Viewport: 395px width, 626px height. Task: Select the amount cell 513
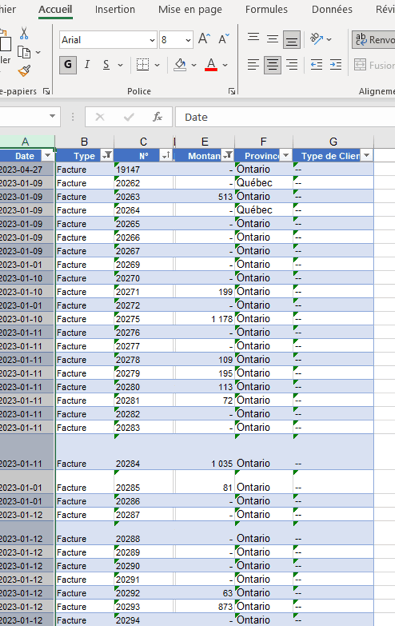pos(204,196)
